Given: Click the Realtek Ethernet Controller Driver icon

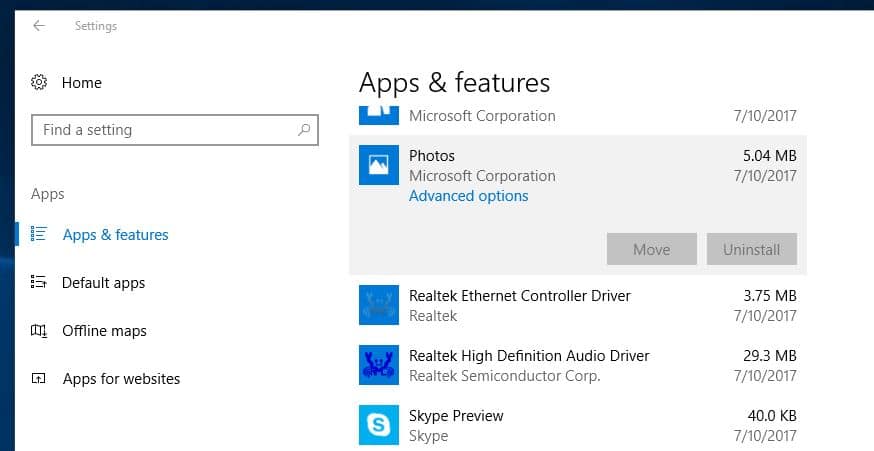Looking at the screenshot, I should pyautogui.click(x=378, y=305).
